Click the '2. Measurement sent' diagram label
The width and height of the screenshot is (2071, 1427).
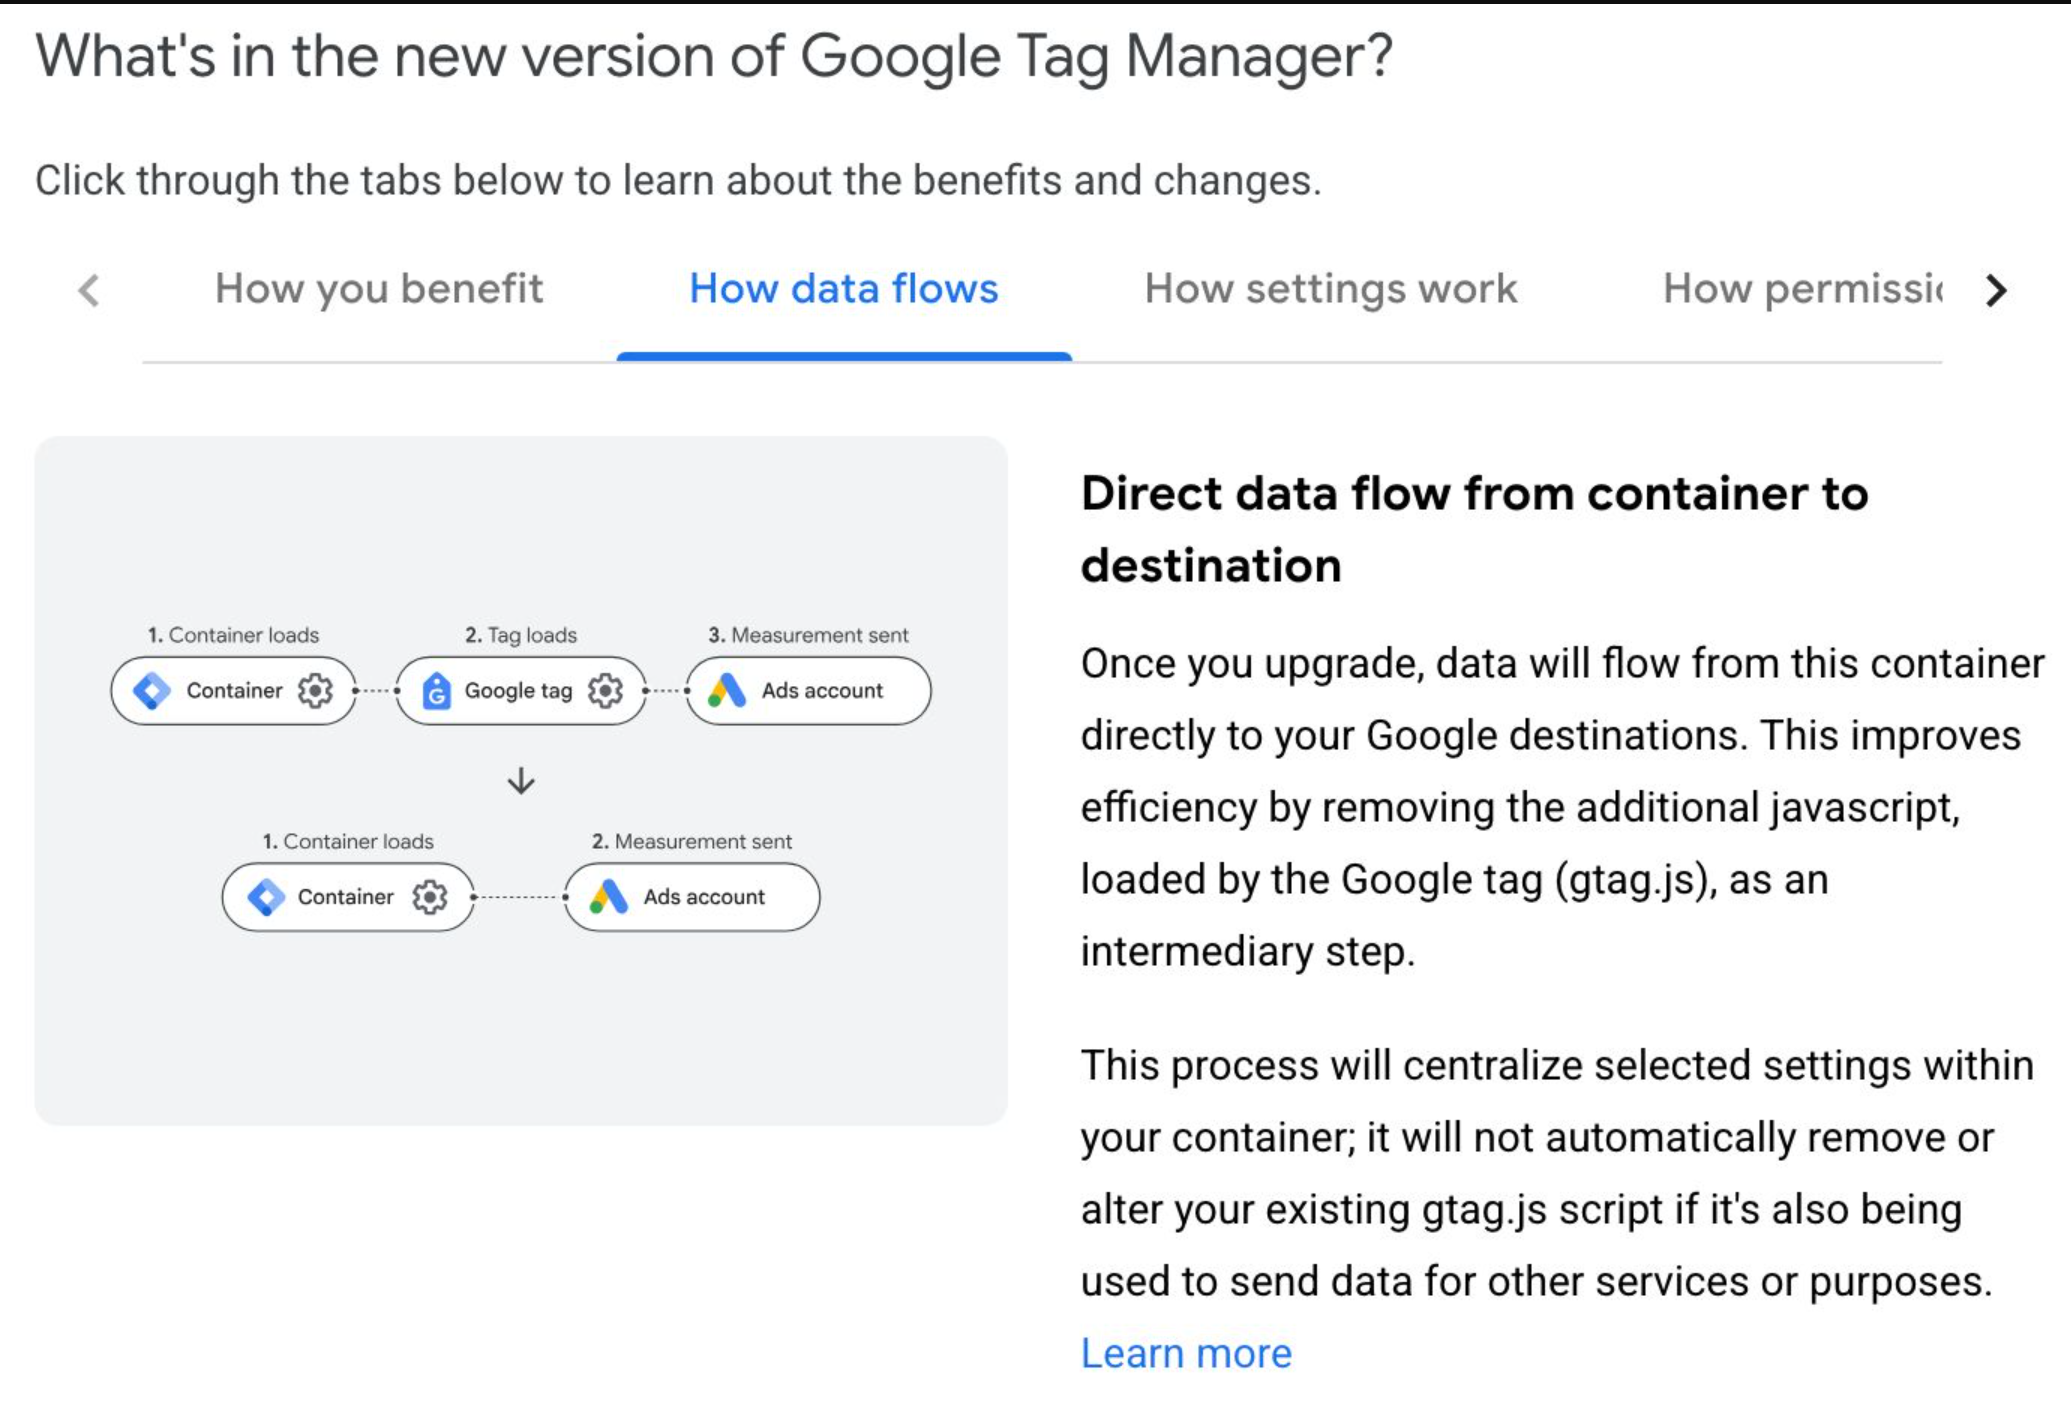coord(692,841)
